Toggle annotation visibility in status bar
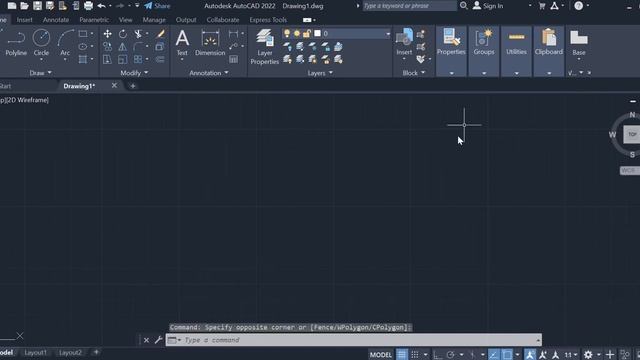This screenshot has width=640, height=360. [530, 355]
